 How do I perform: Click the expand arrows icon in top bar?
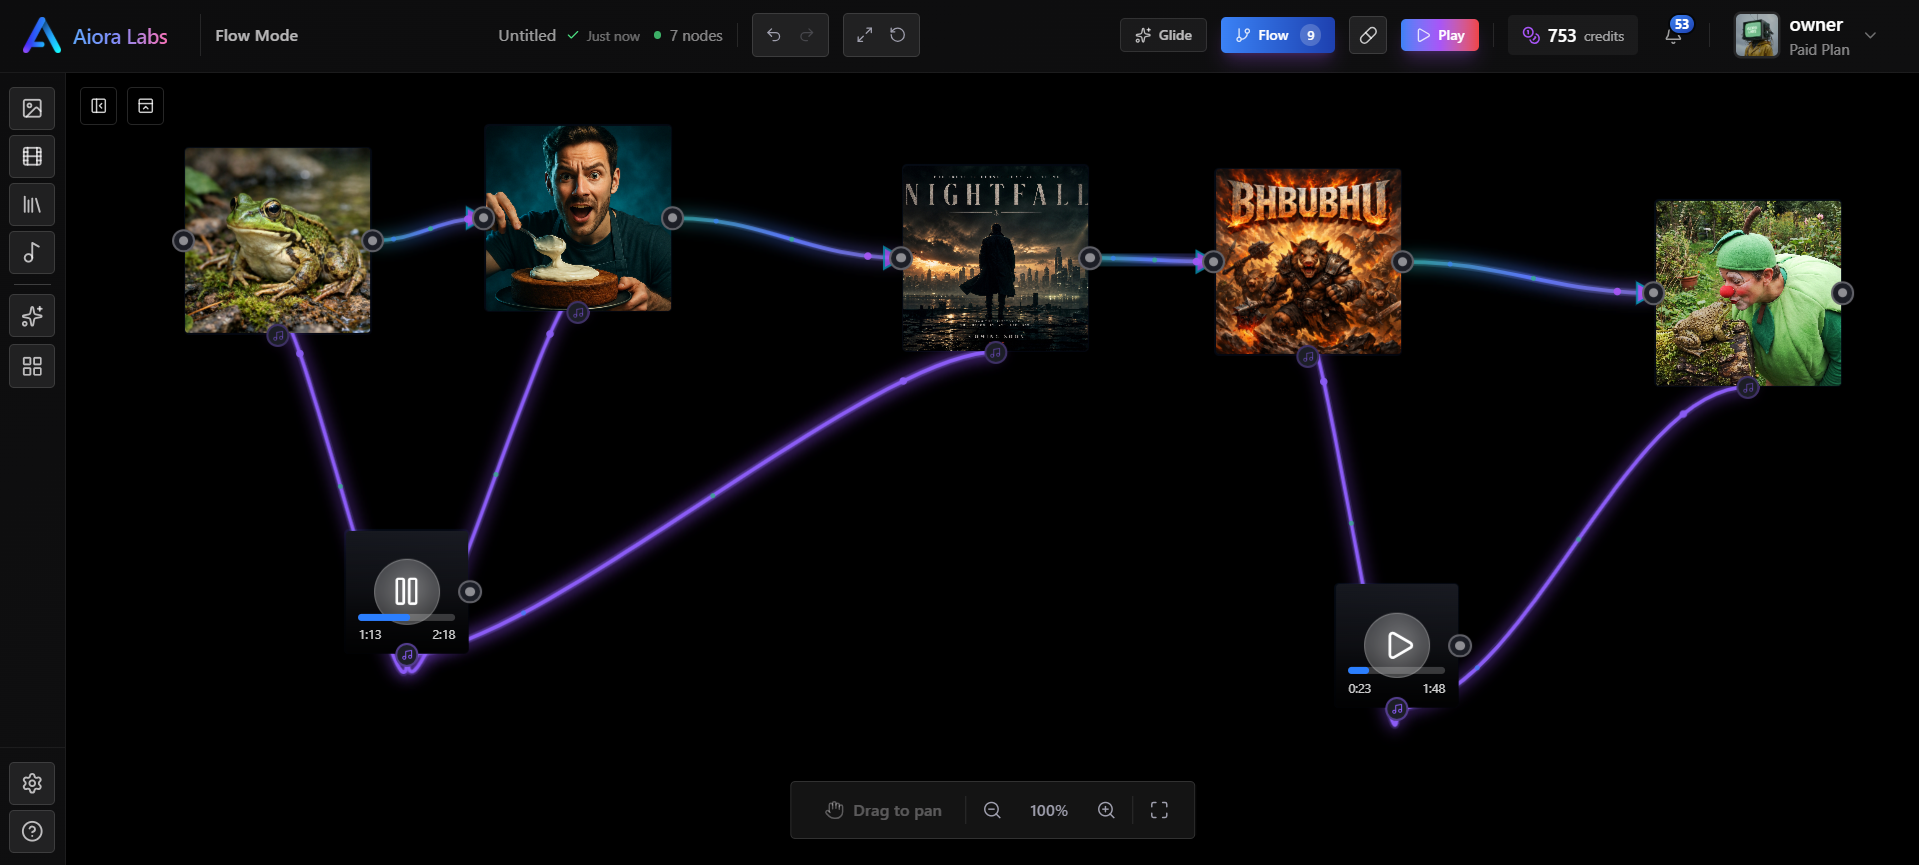[x=865, y=35]
